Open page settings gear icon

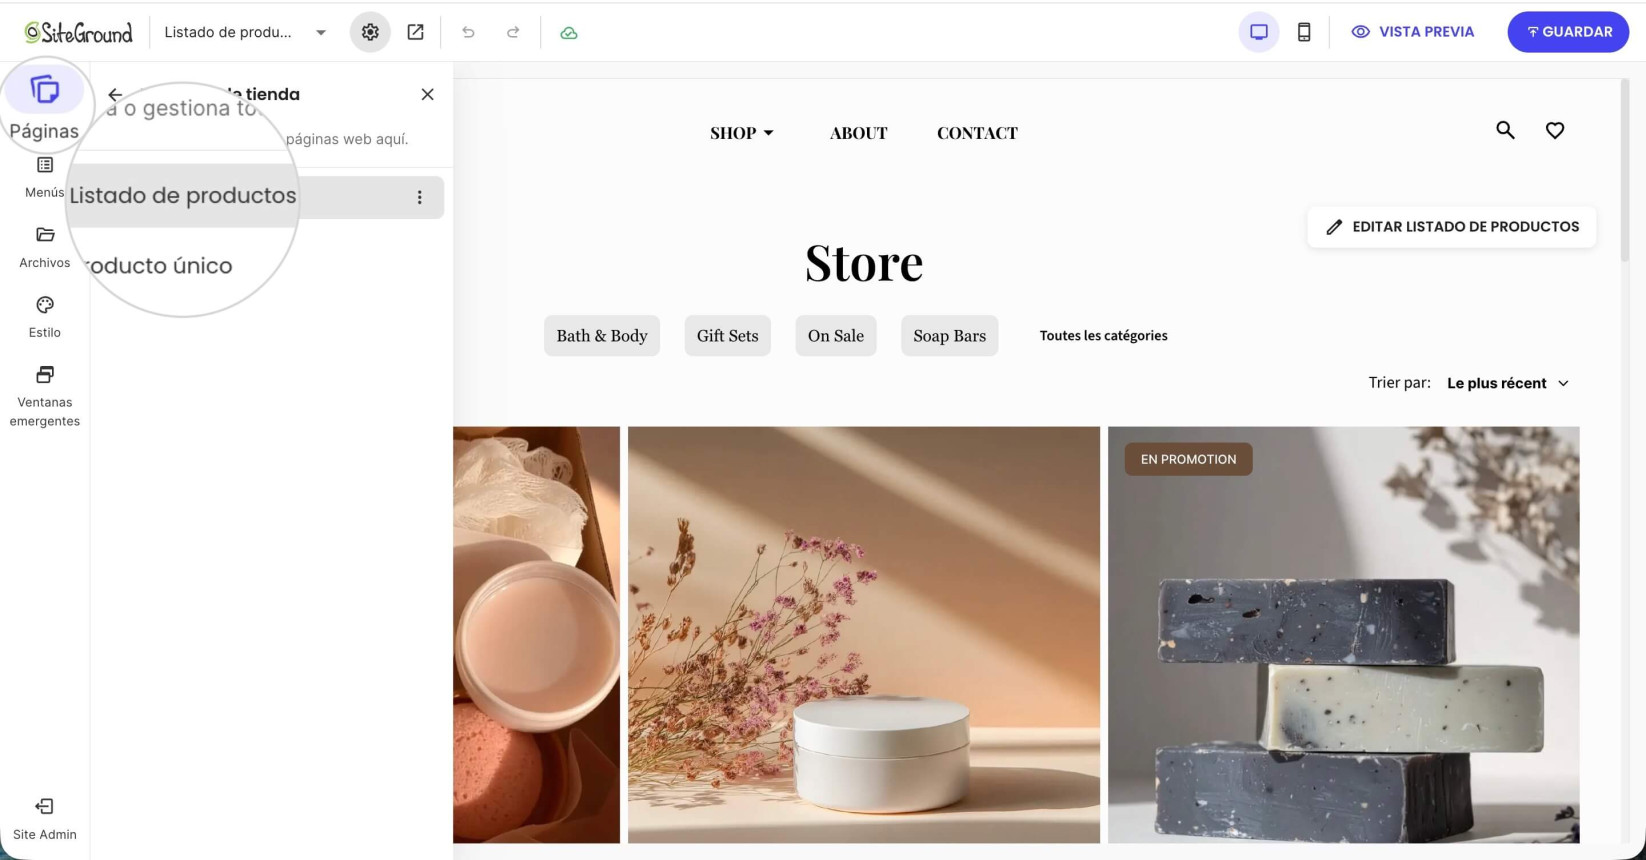(x=370, y=32)
